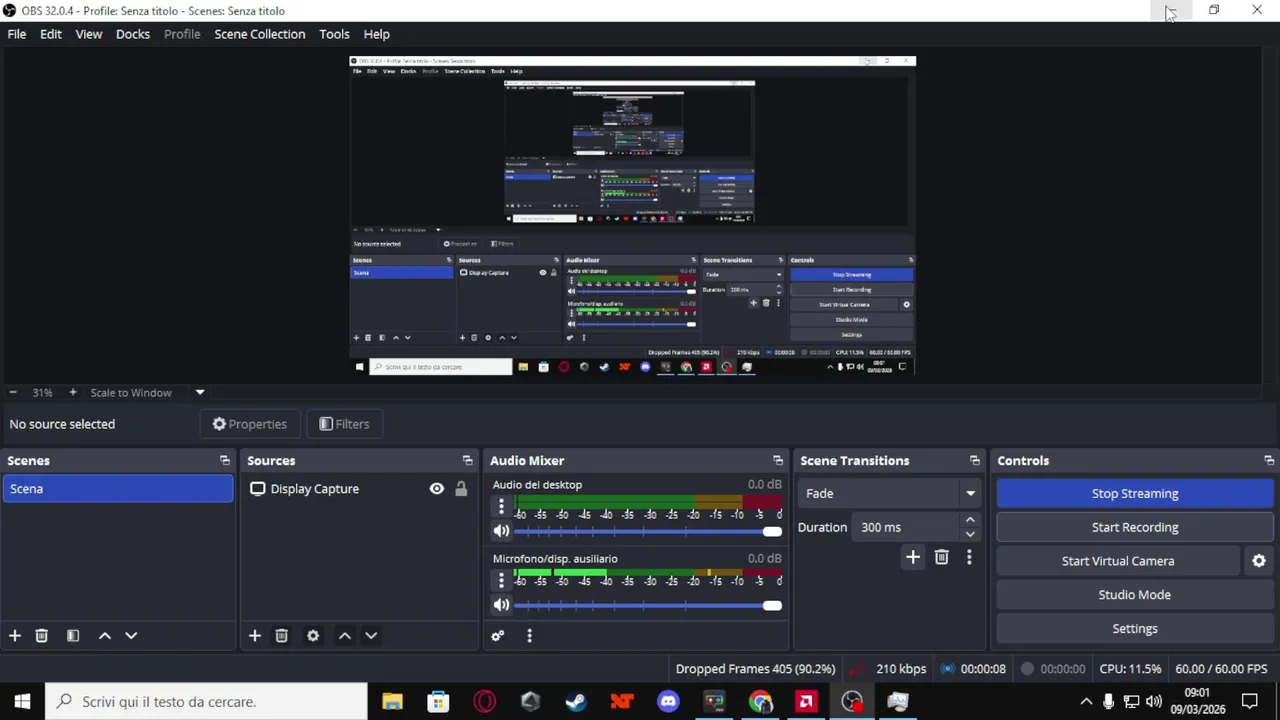
Task: Mute Microfono/disp. ausiliario speaker icon
Action: [x=501, y=605]
